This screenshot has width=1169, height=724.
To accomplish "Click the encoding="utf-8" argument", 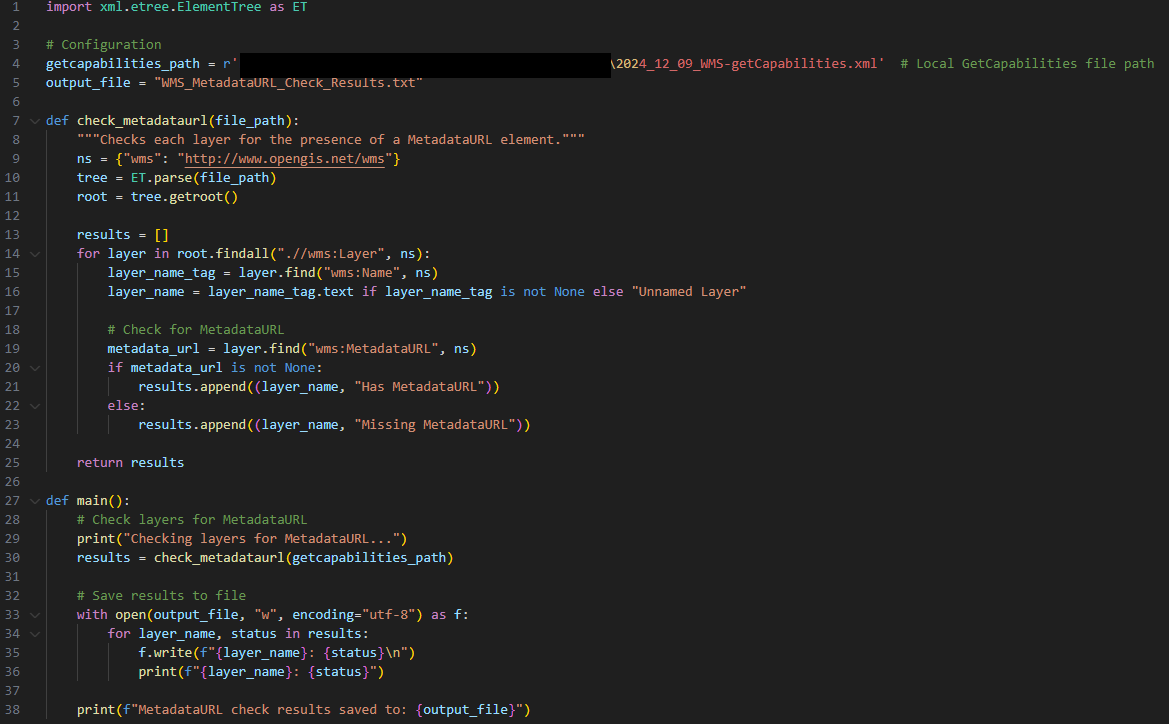I will click(353, 615).
